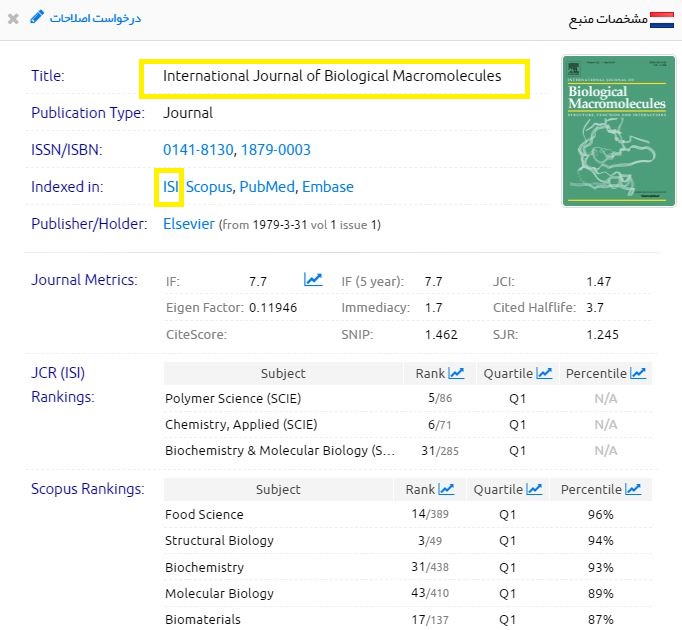Select the journal title text
The width and height of the screenshot is (682, 630).
(x=332, y=76)
